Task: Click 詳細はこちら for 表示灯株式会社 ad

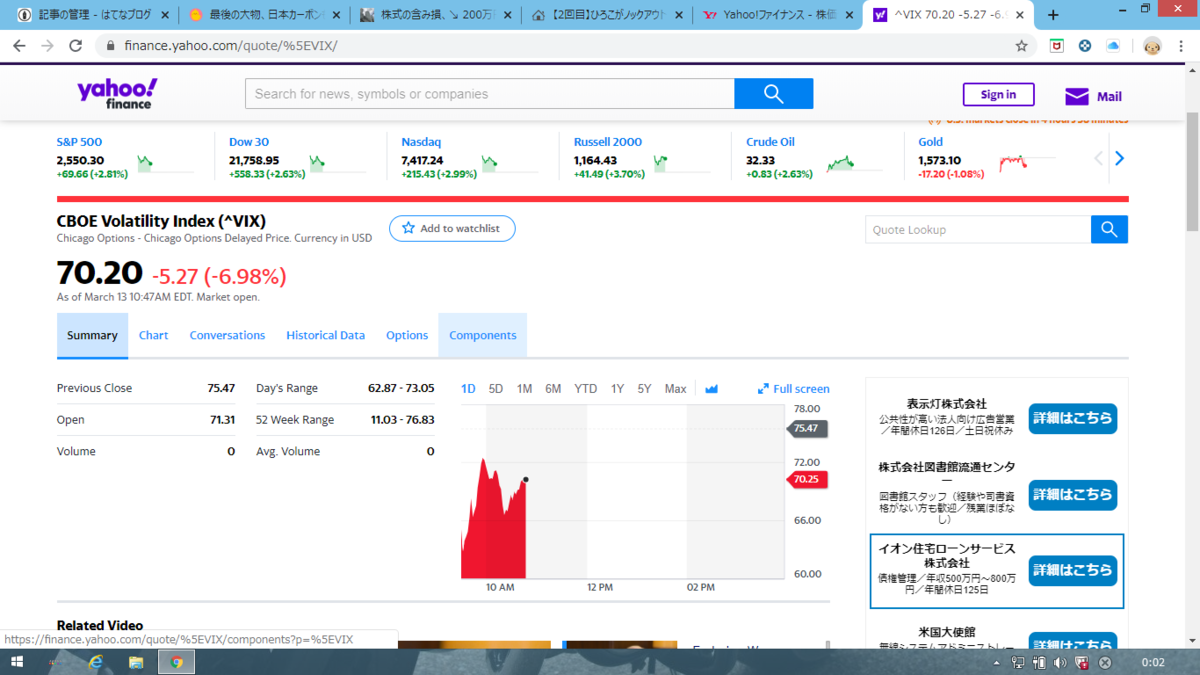Action: (x=1073, y=418)
